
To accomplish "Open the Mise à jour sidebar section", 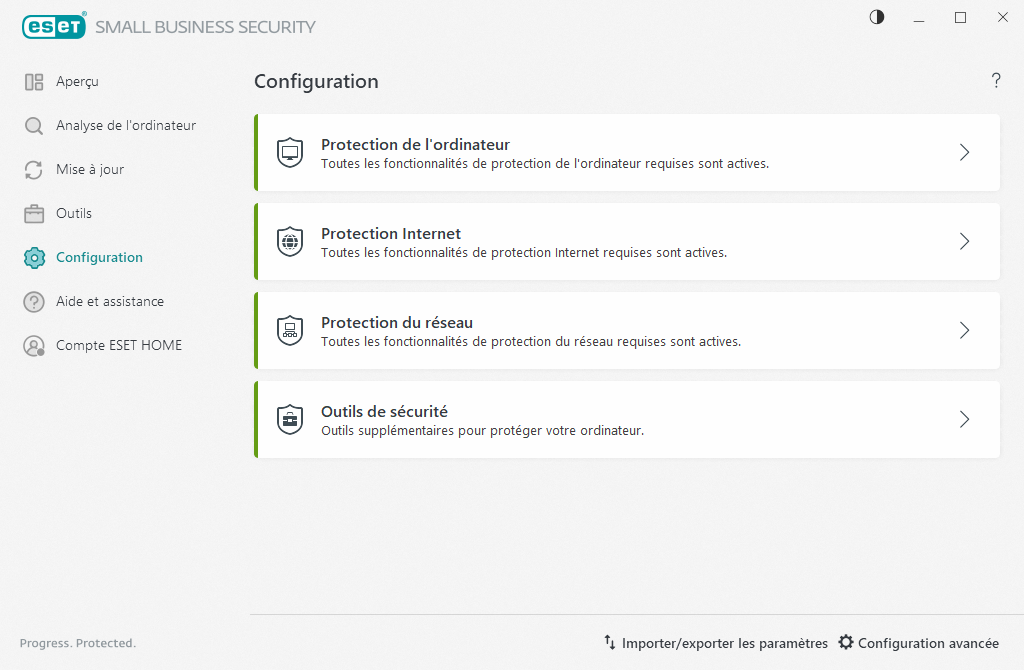I will point(90,170).
